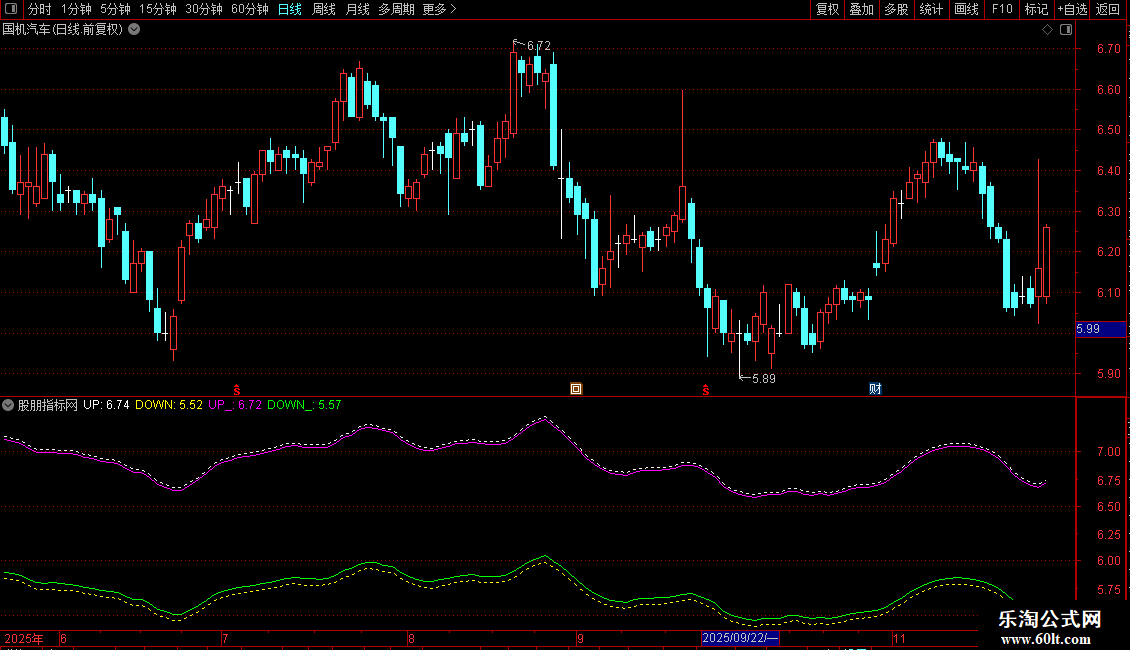The image size is (1130, 650).
Task: Switch to the 周线 weekly chart
Action: tap(324, 9)
